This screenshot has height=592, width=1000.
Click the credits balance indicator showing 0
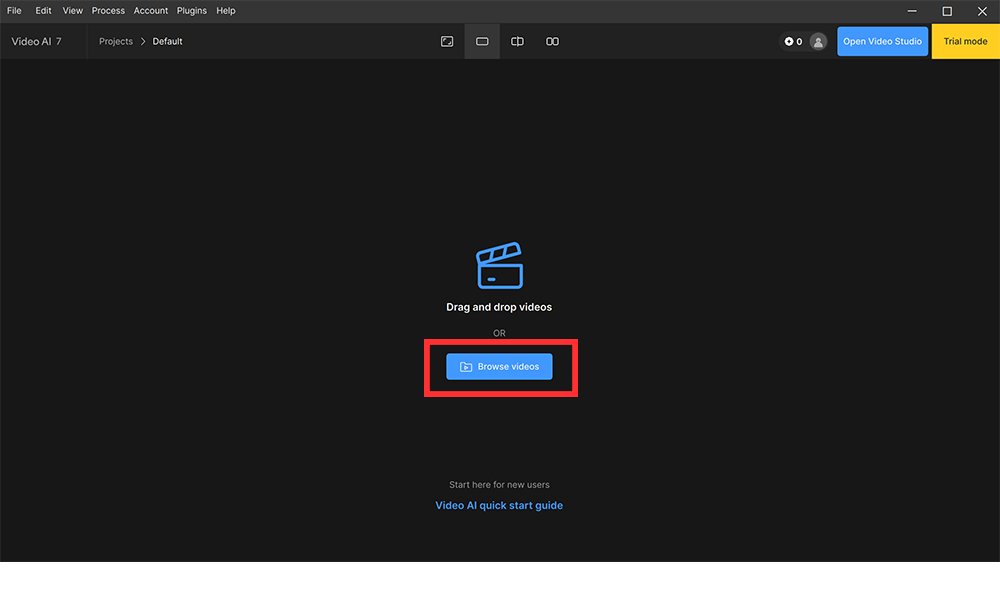coord(793,42)
